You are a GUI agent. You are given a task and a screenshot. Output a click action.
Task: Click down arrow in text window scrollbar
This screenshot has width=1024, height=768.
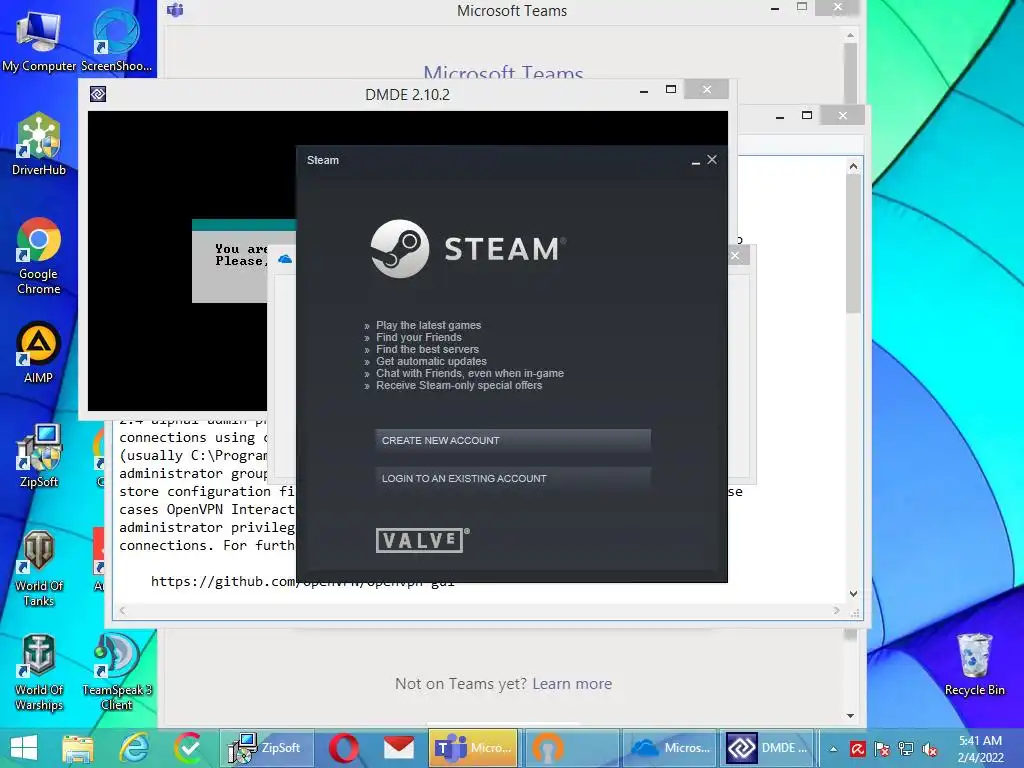tap(854, 594)
